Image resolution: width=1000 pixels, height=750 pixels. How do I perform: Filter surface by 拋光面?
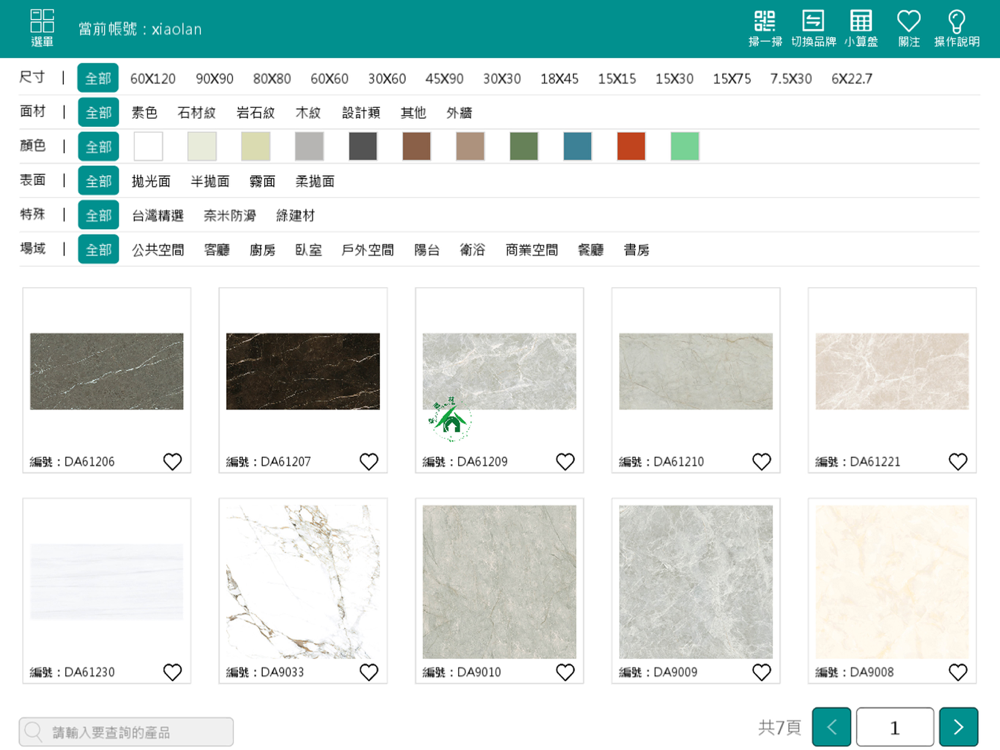click(151, 181)
